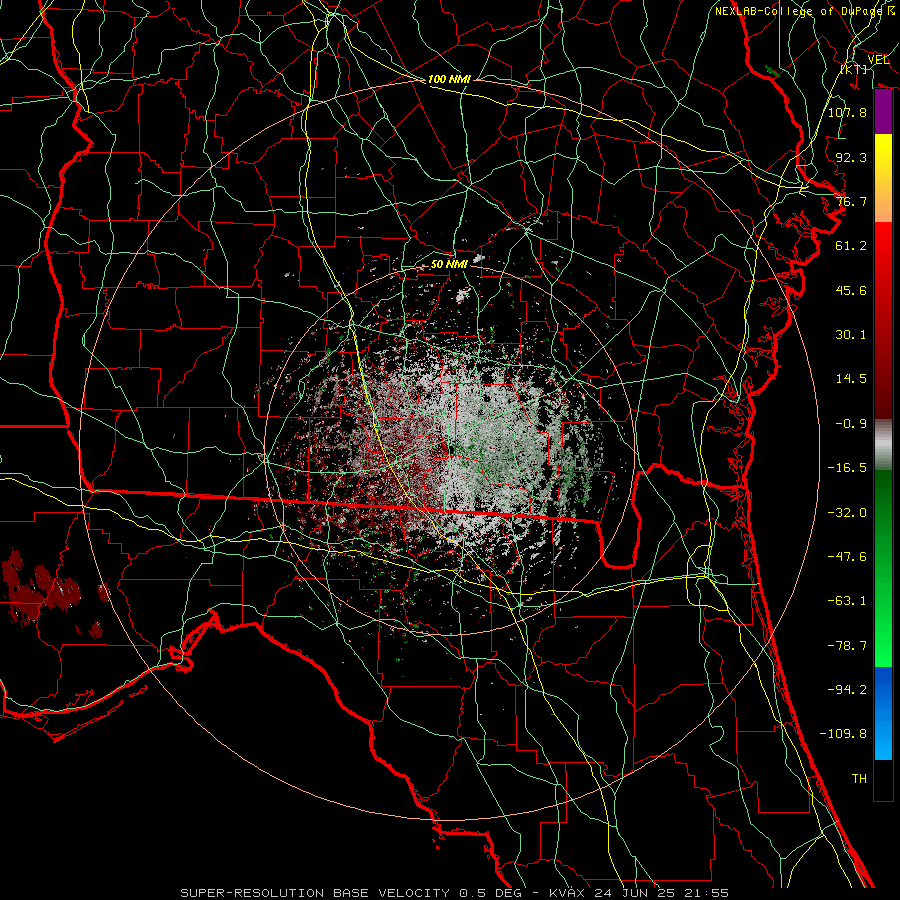Select the 61.2 scale value

[x=851, y=246]
